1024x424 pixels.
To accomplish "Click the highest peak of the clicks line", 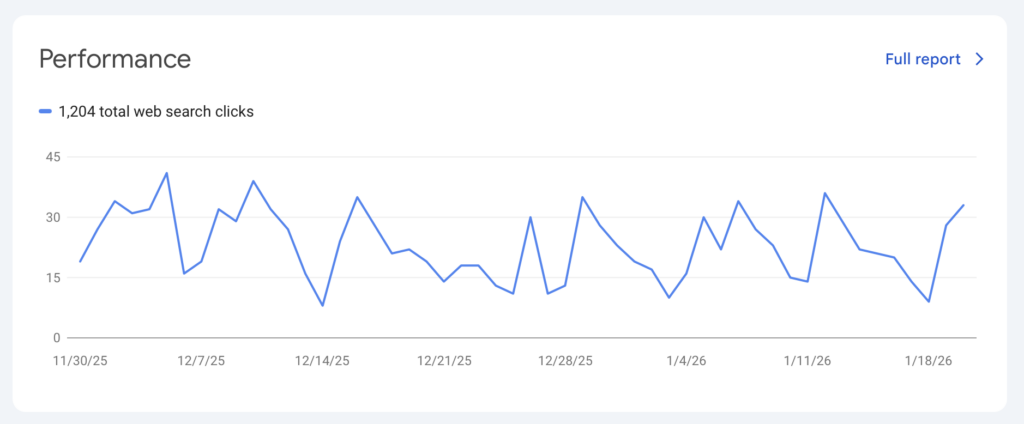I will [166, 173].
